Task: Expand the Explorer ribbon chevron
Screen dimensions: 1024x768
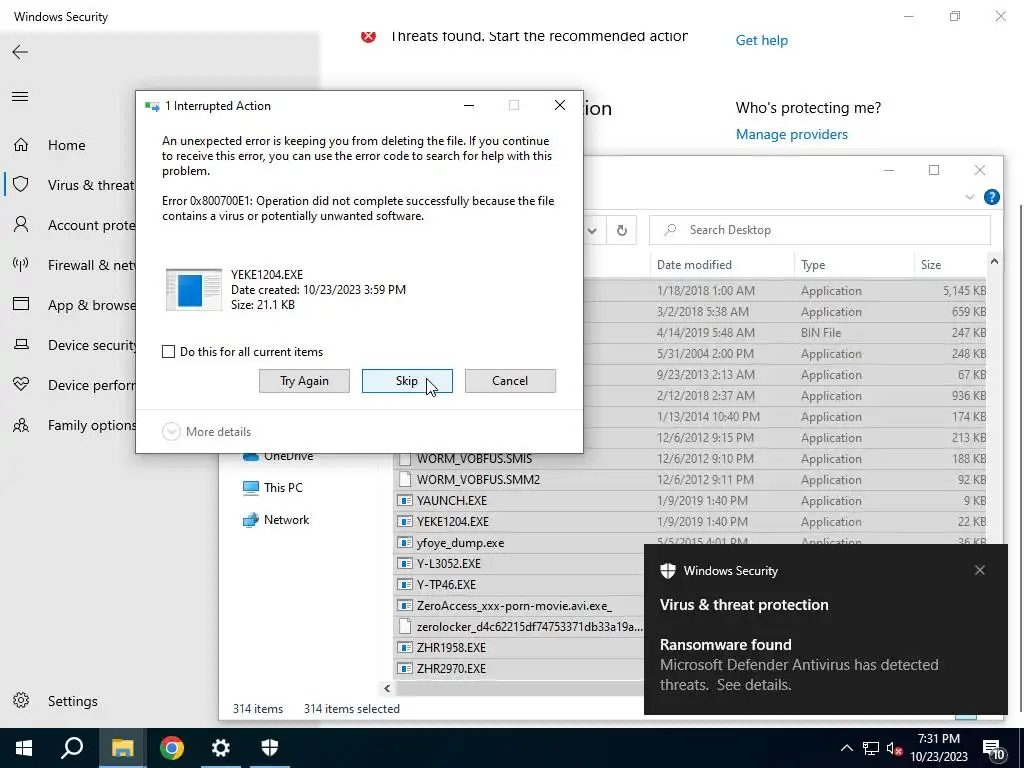Action: coord(970,197)
